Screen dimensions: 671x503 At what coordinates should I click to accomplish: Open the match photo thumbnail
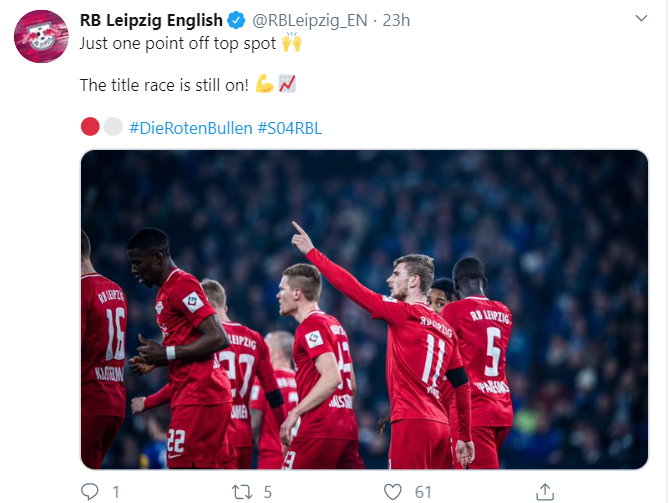(x=364, y=309)
